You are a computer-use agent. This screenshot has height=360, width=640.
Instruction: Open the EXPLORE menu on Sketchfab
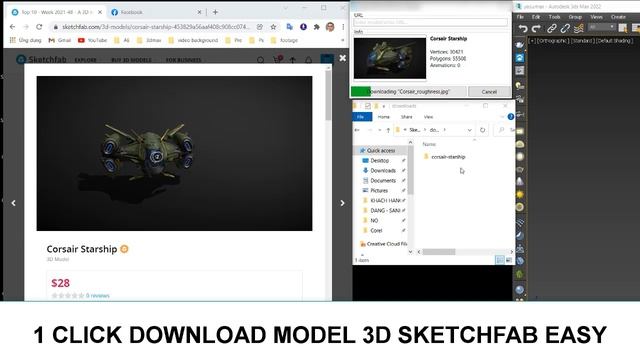(86, 60)
